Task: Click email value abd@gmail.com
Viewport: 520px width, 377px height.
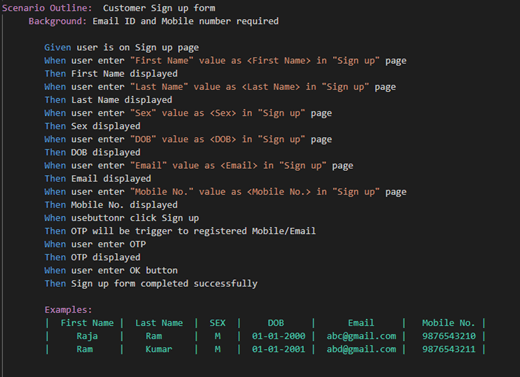Action: (x=361, y=349)
